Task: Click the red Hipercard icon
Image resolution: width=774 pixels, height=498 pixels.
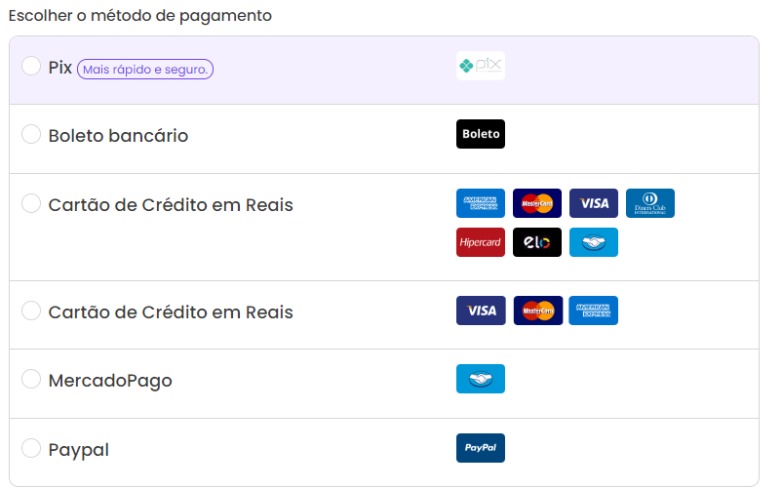Action: [x=480, y=242]
